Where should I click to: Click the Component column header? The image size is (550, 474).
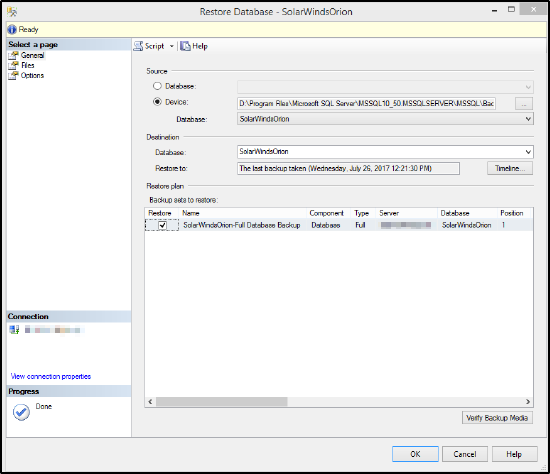pyautogui.click(x=329, y=213)
